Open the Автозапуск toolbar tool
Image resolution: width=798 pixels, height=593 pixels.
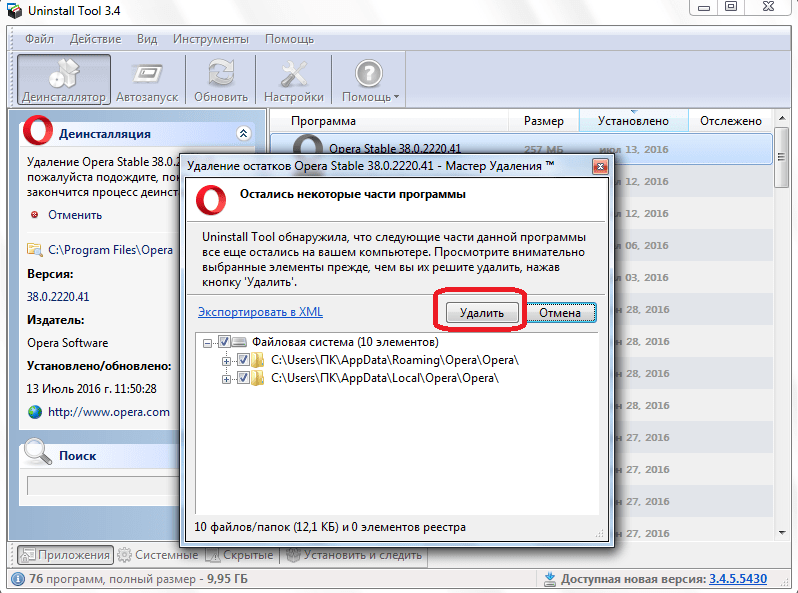pyautogui.click(x=147, y=80)
